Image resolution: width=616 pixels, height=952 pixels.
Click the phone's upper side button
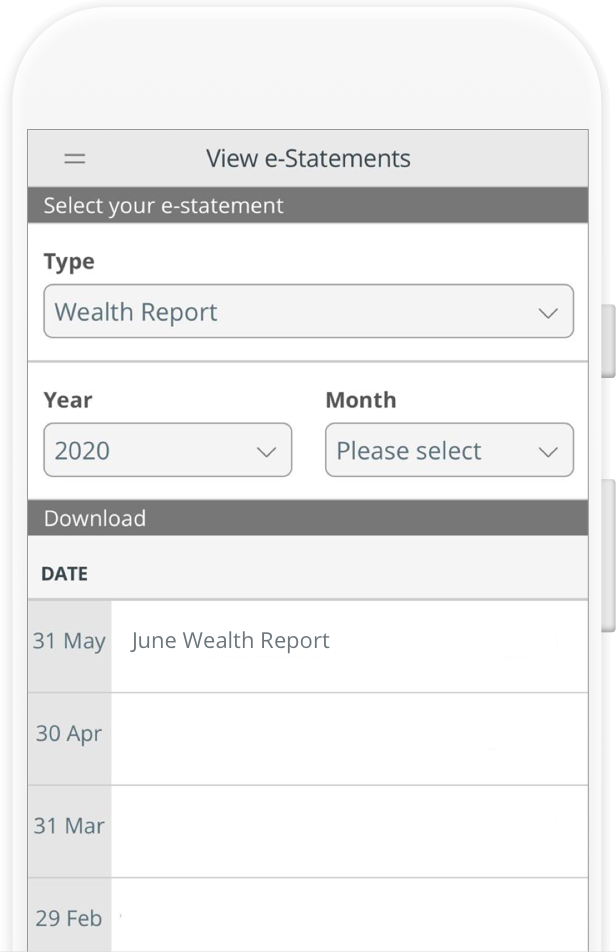608,341
